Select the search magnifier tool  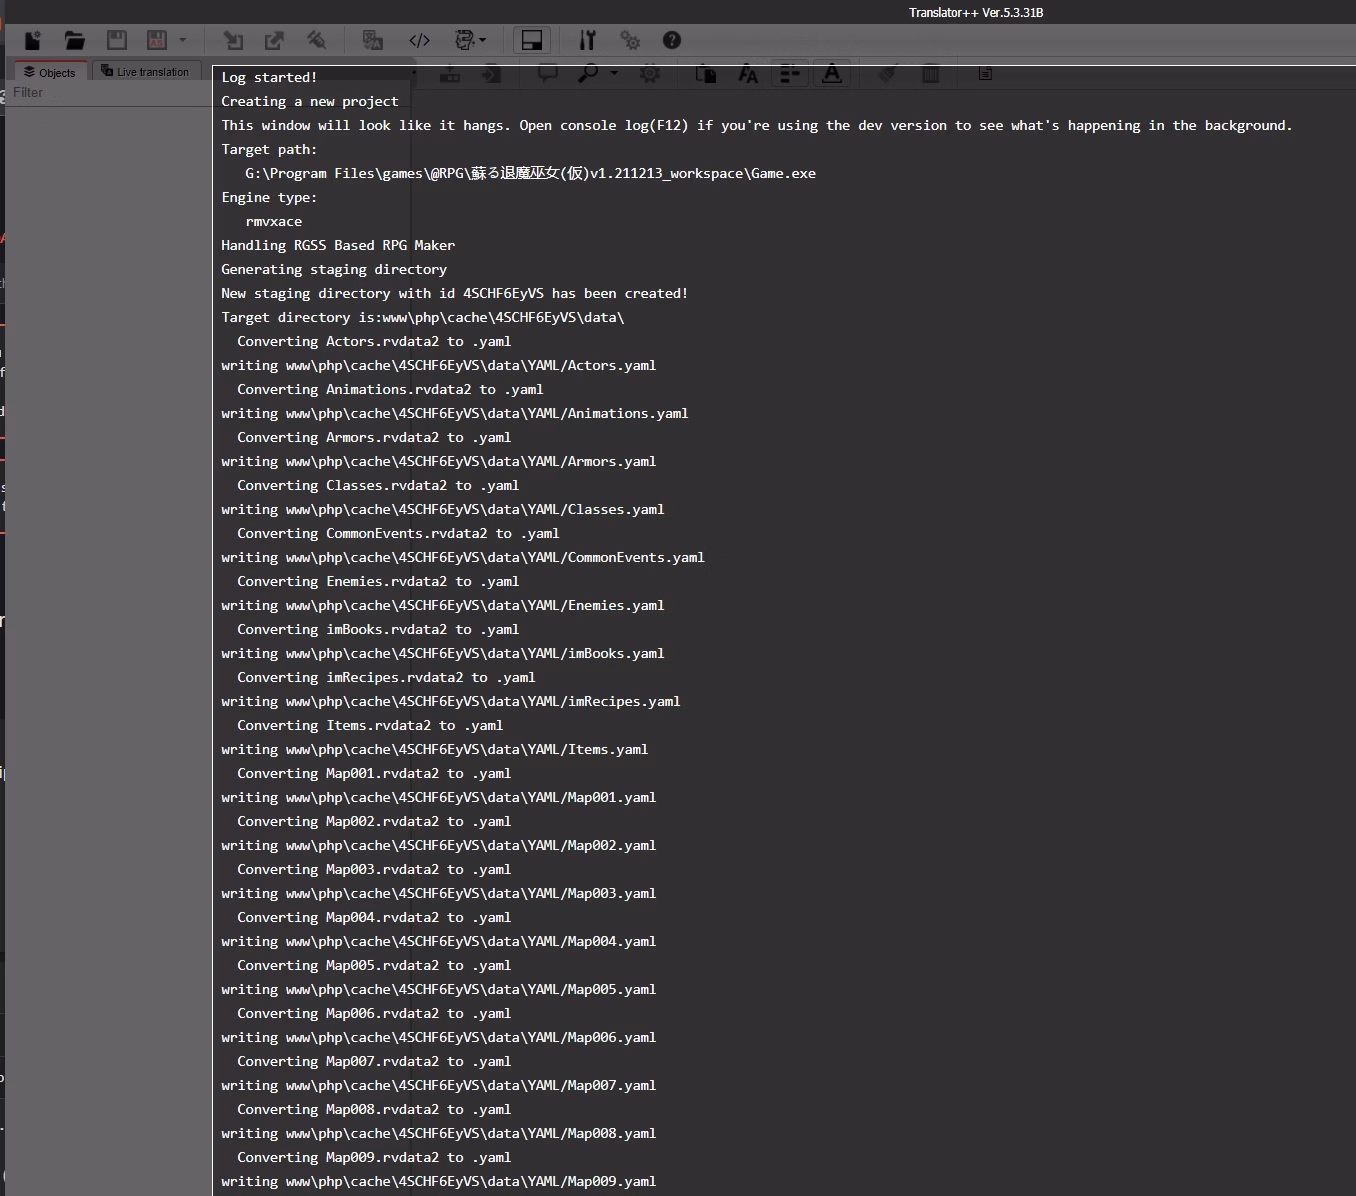click(588, 74)
